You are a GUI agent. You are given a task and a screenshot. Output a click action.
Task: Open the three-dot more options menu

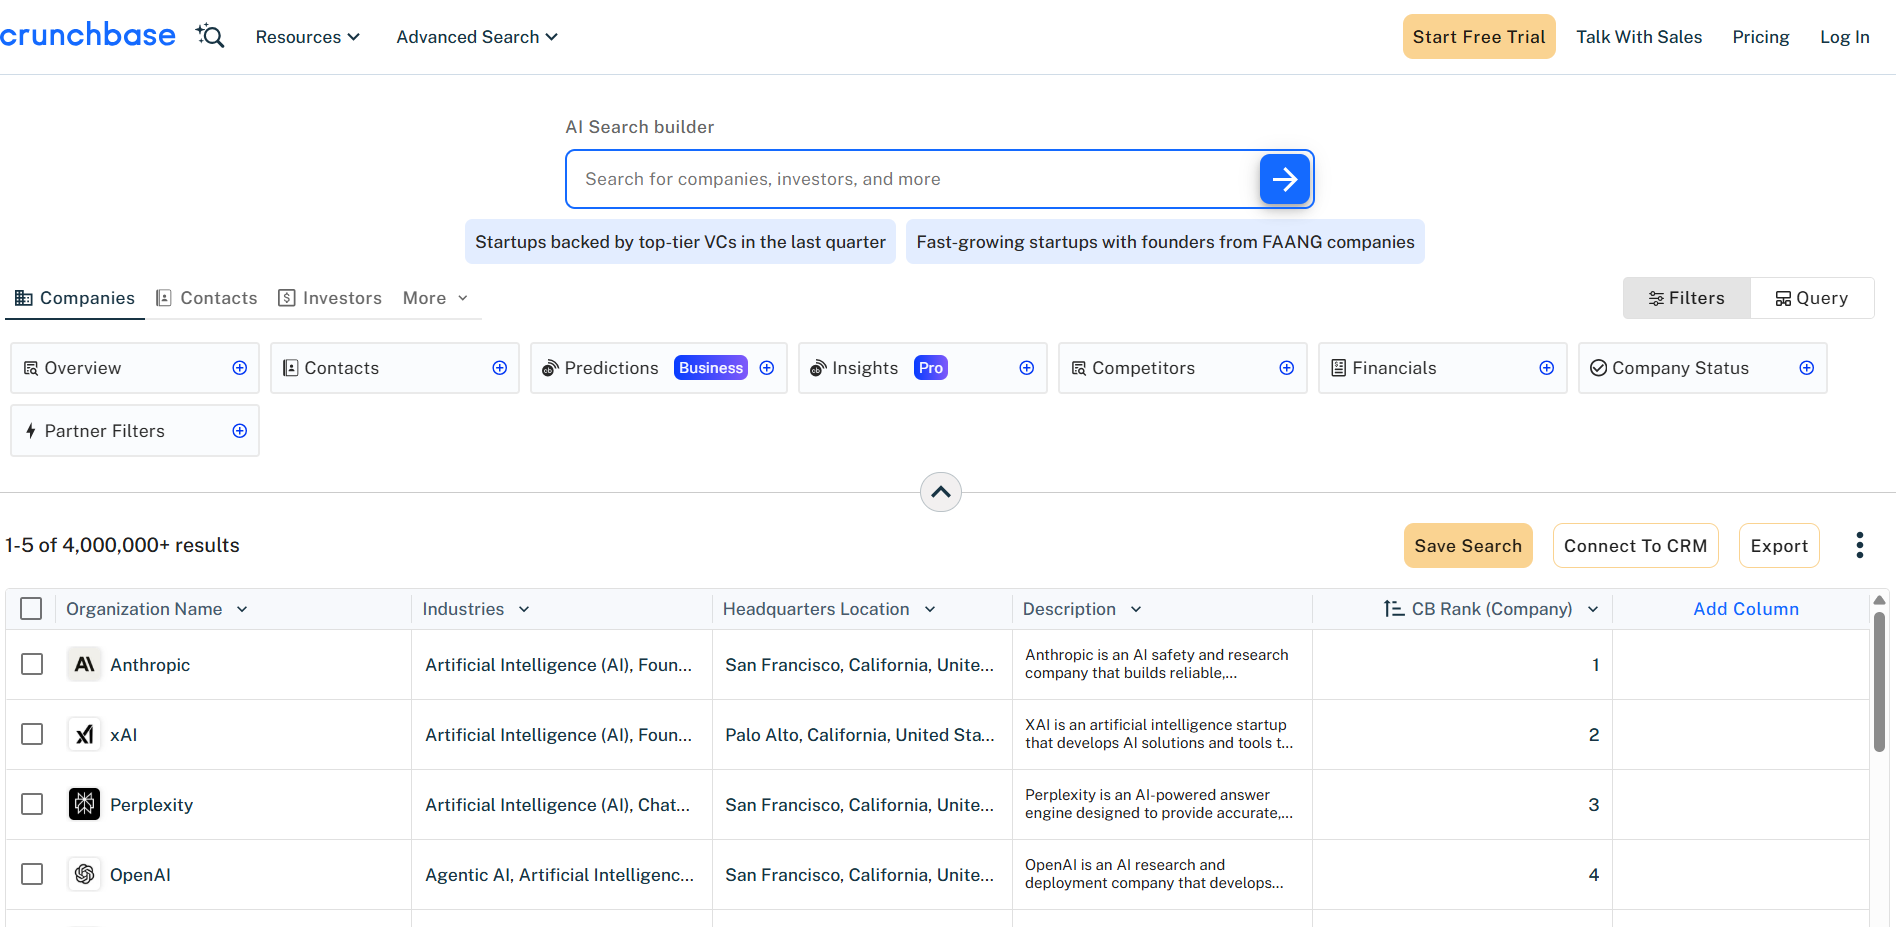[x=1860, y=545]
